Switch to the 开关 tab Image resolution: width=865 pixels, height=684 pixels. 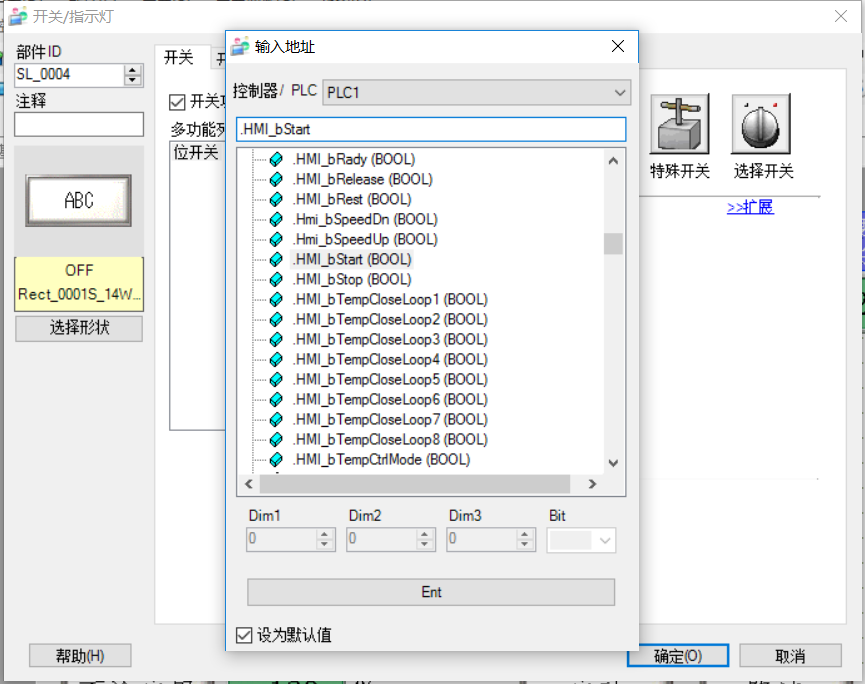point(179,58)
